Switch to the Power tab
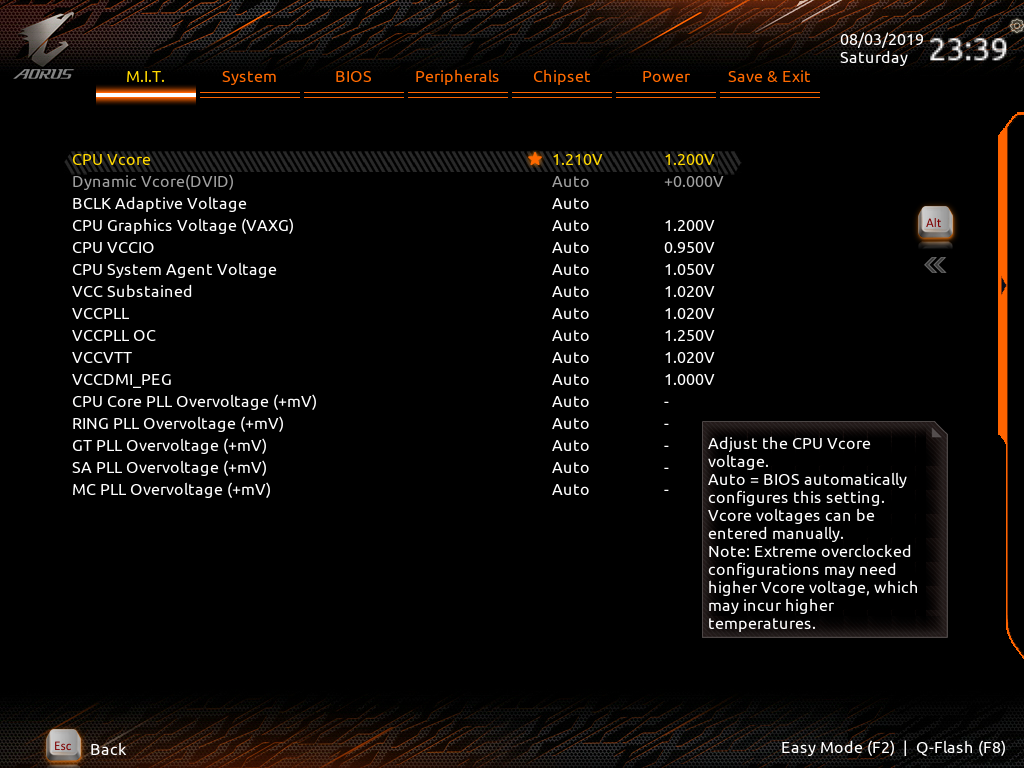This screenshot has width=1024, height=768. pyautogui.click(x=665, y=77)
